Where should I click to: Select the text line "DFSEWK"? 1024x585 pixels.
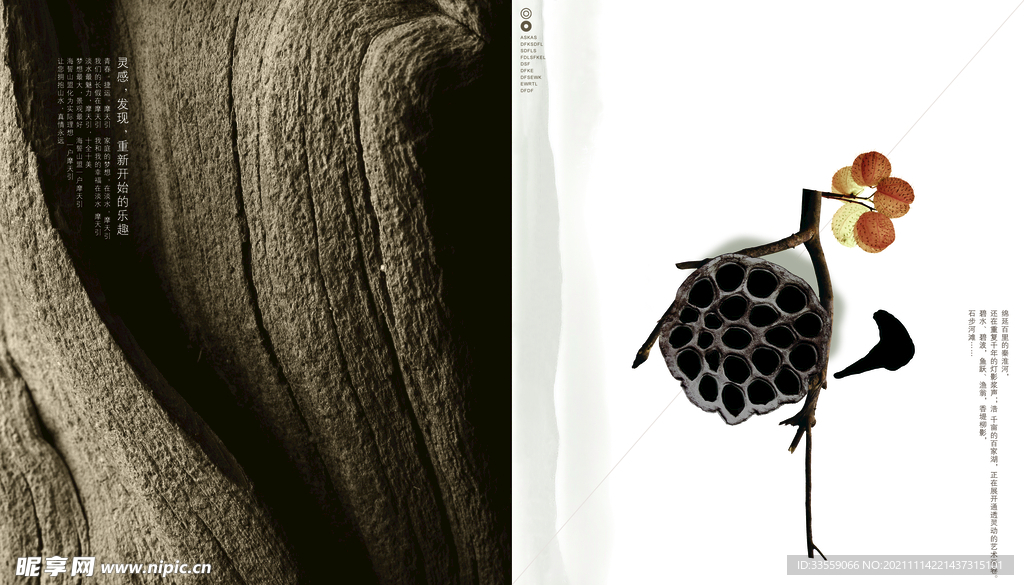pyautogui.click(x=531, y=77)
